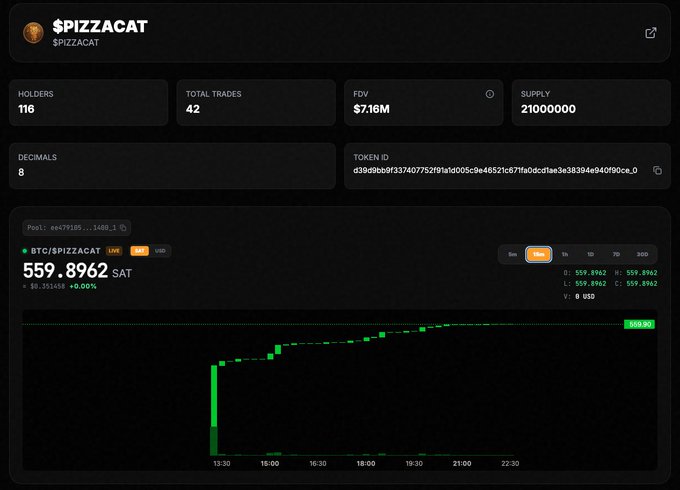Click the Low price readout value
Viewport: 680px width, 490px height.
591,284
